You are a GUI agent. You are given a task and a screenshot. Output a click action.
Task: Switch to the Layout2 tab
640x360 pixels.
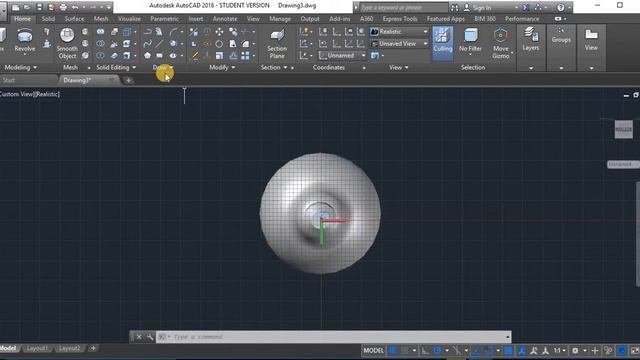click(69, 348)
